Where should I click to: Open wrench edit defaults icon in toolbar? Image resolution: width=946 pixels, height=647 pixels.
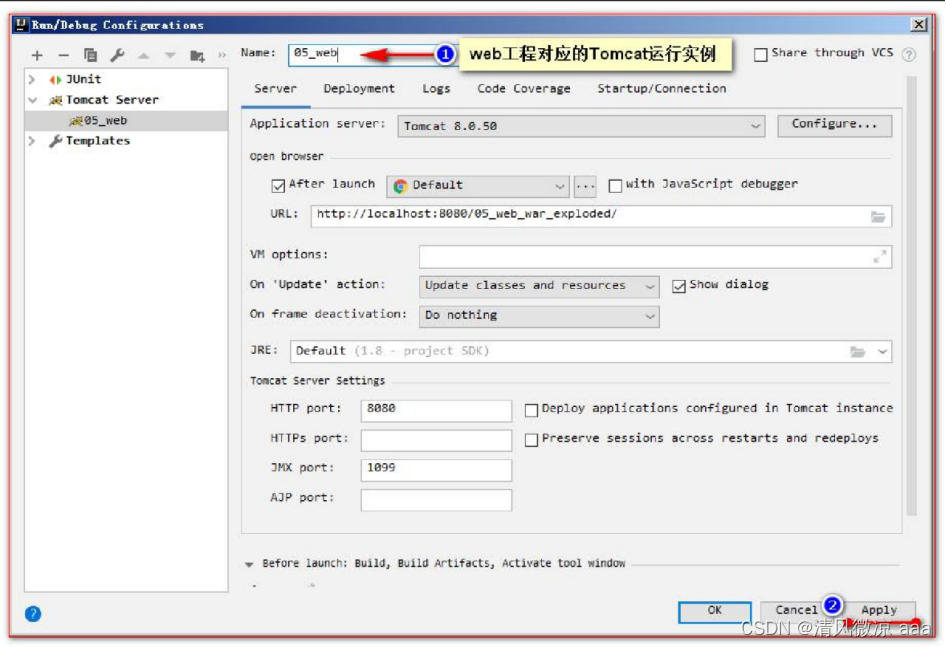(117, 56)
